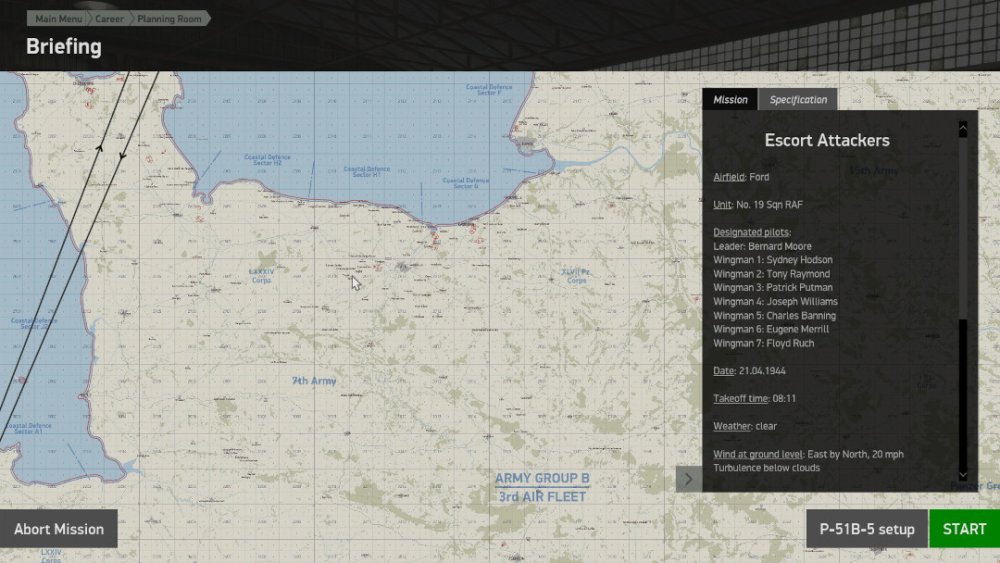Viewport: 1000px width, 563px height.
Task: Return to Planning Room breadcrumb
Action: click(x=170, y=18)
